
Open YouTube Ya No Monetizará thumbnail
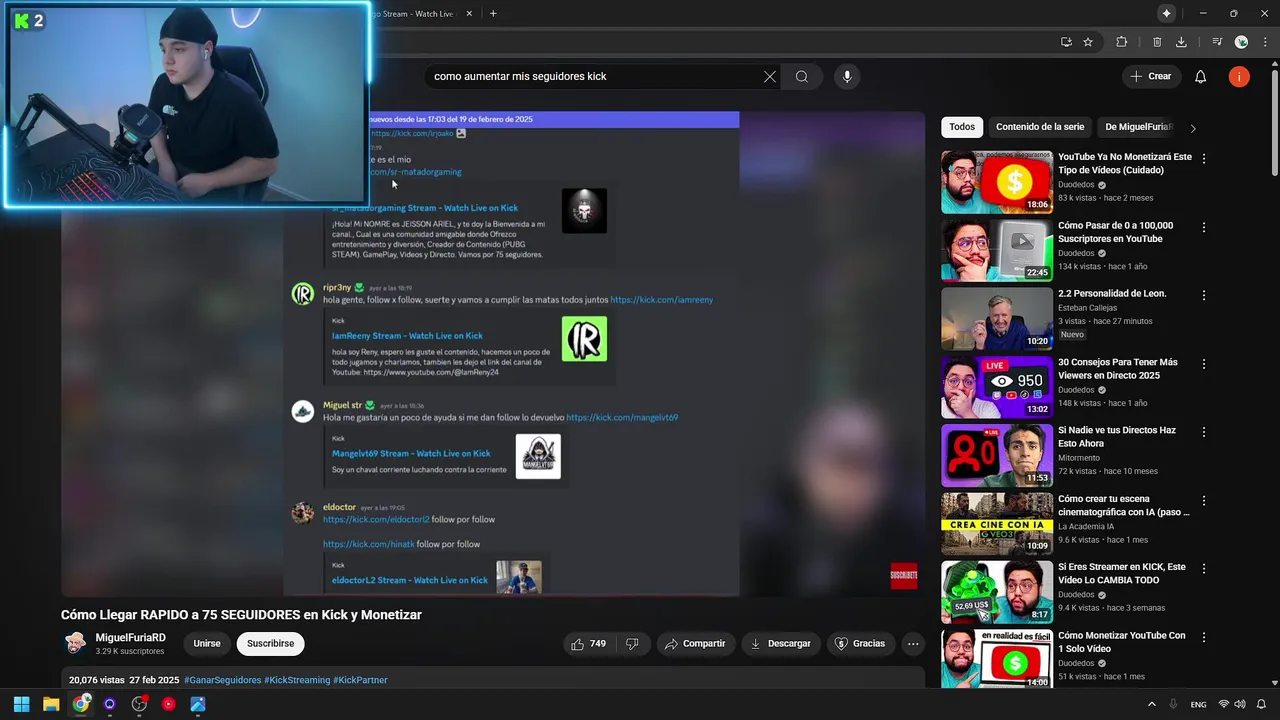(997, 182)
